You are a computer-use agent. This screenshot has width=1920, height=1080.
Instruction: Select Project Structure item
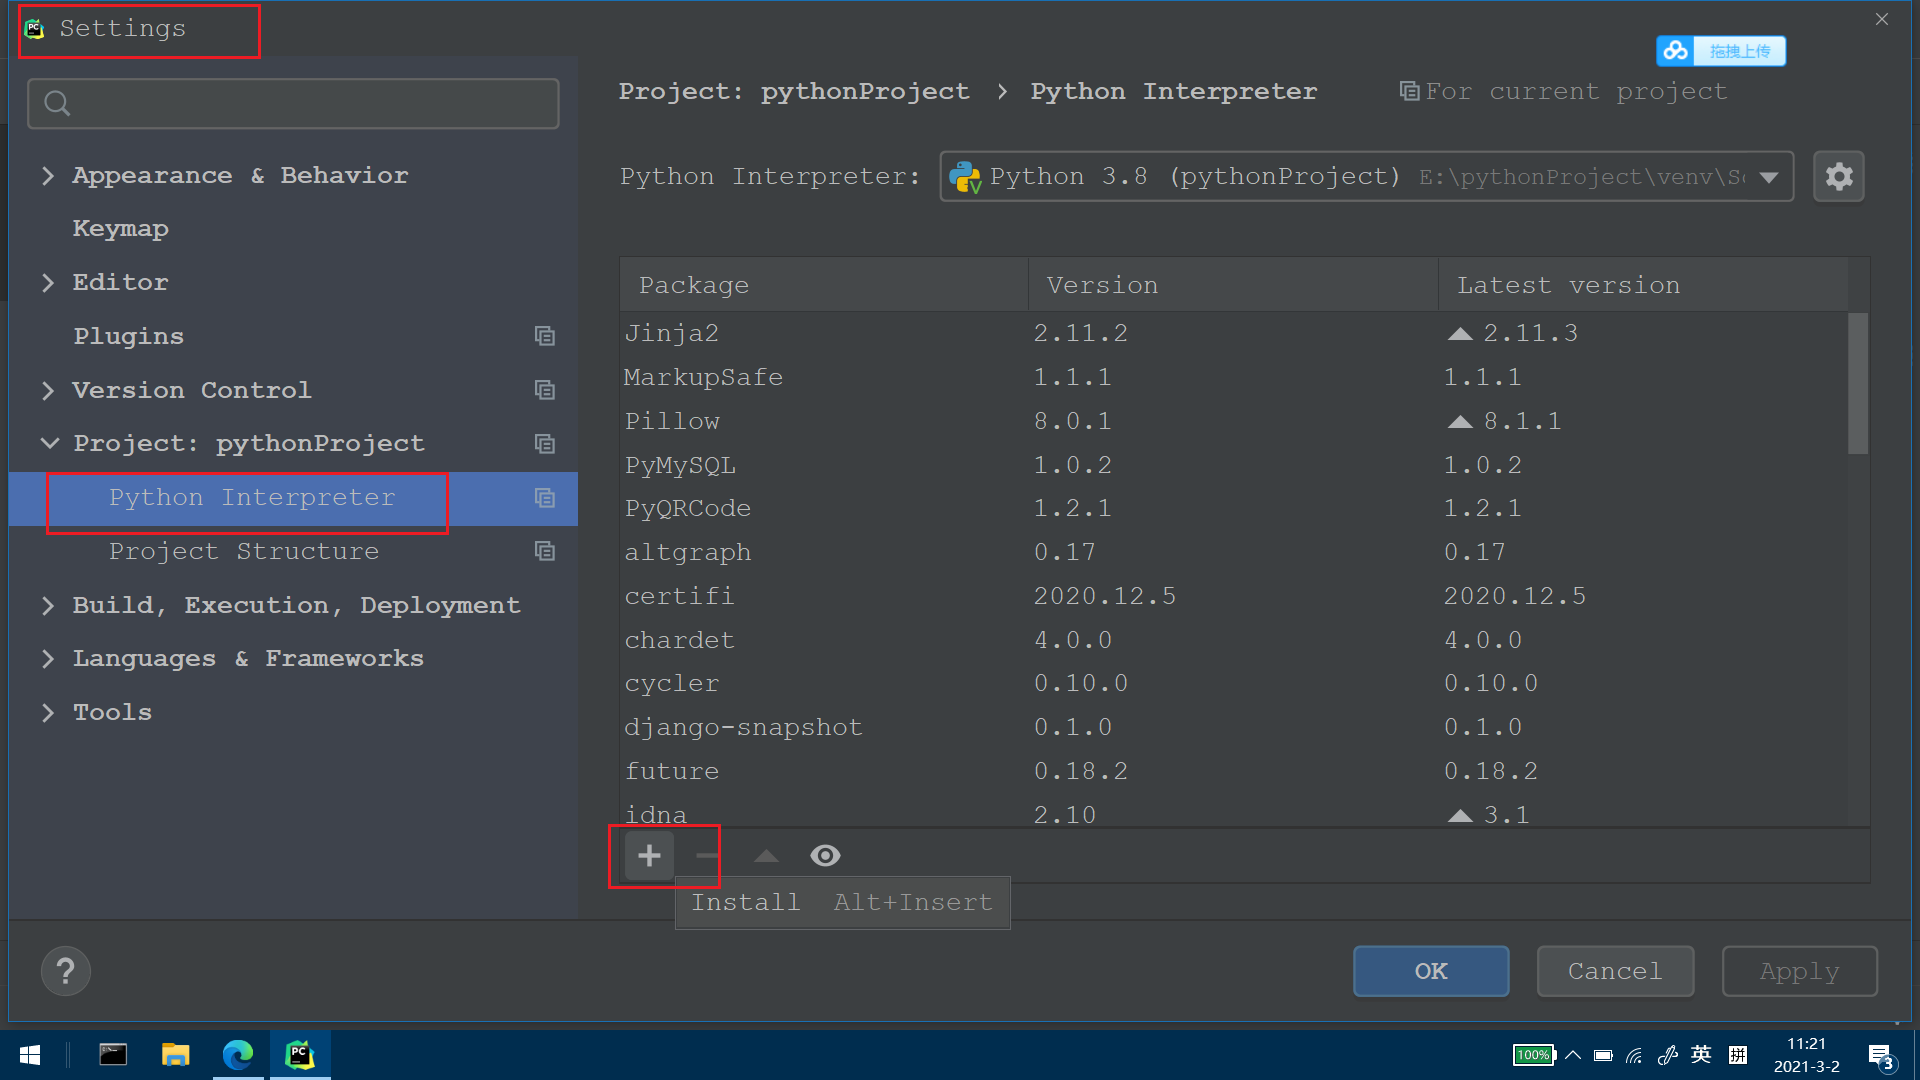pos(244,552)
